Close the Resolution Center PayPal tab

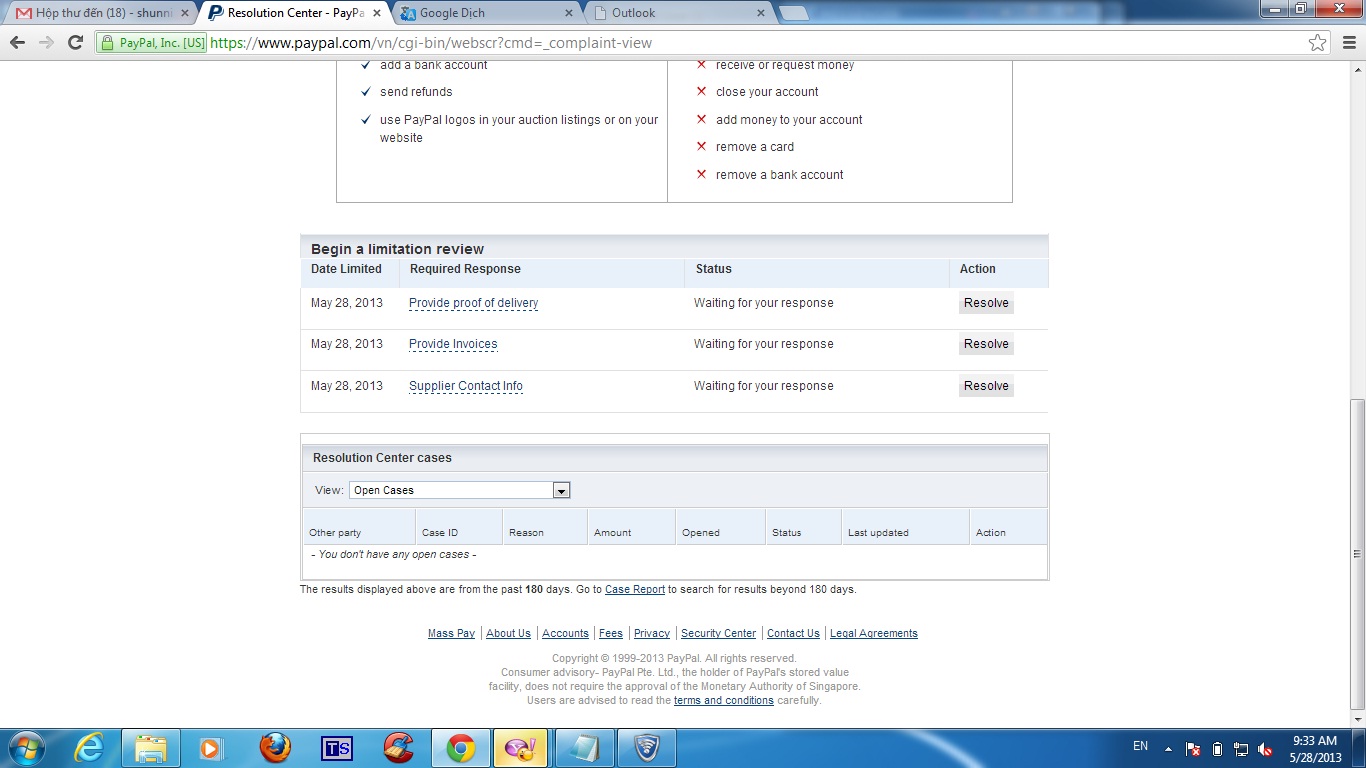tap(377, 13)
